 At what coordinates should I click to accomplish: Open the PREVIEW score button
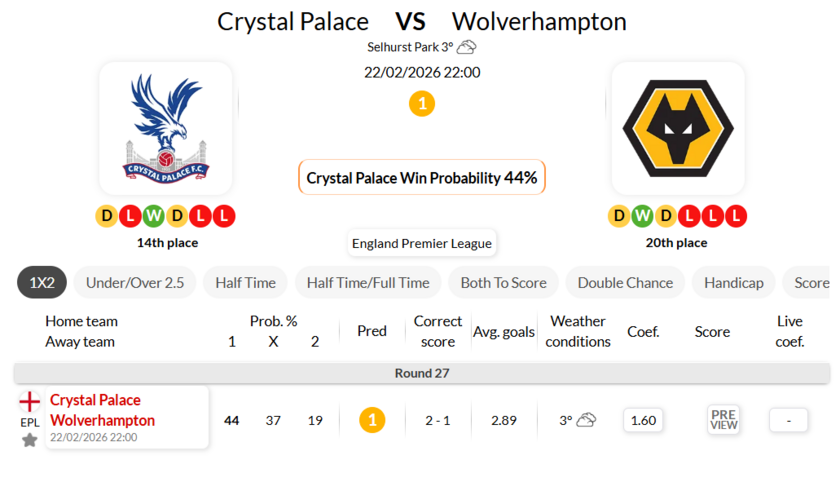[723, 420]
